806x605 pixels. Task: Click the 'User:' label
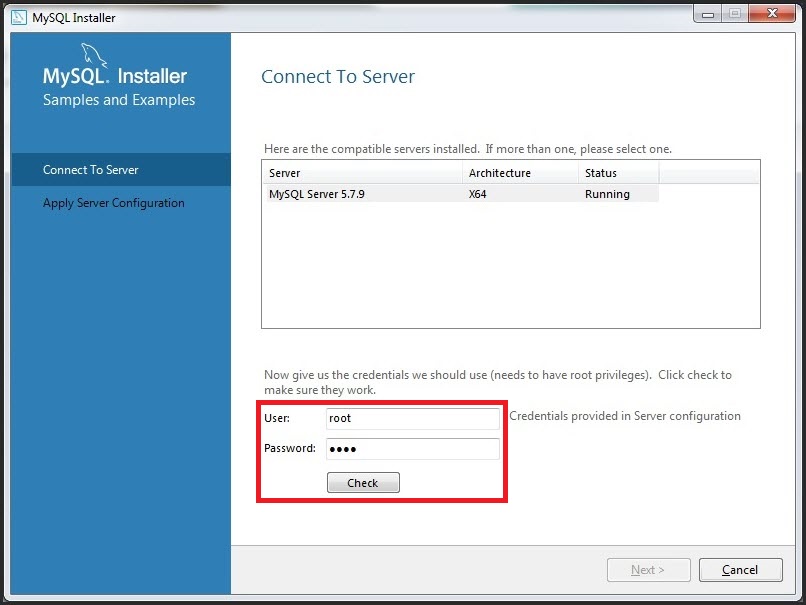(277, 418)
